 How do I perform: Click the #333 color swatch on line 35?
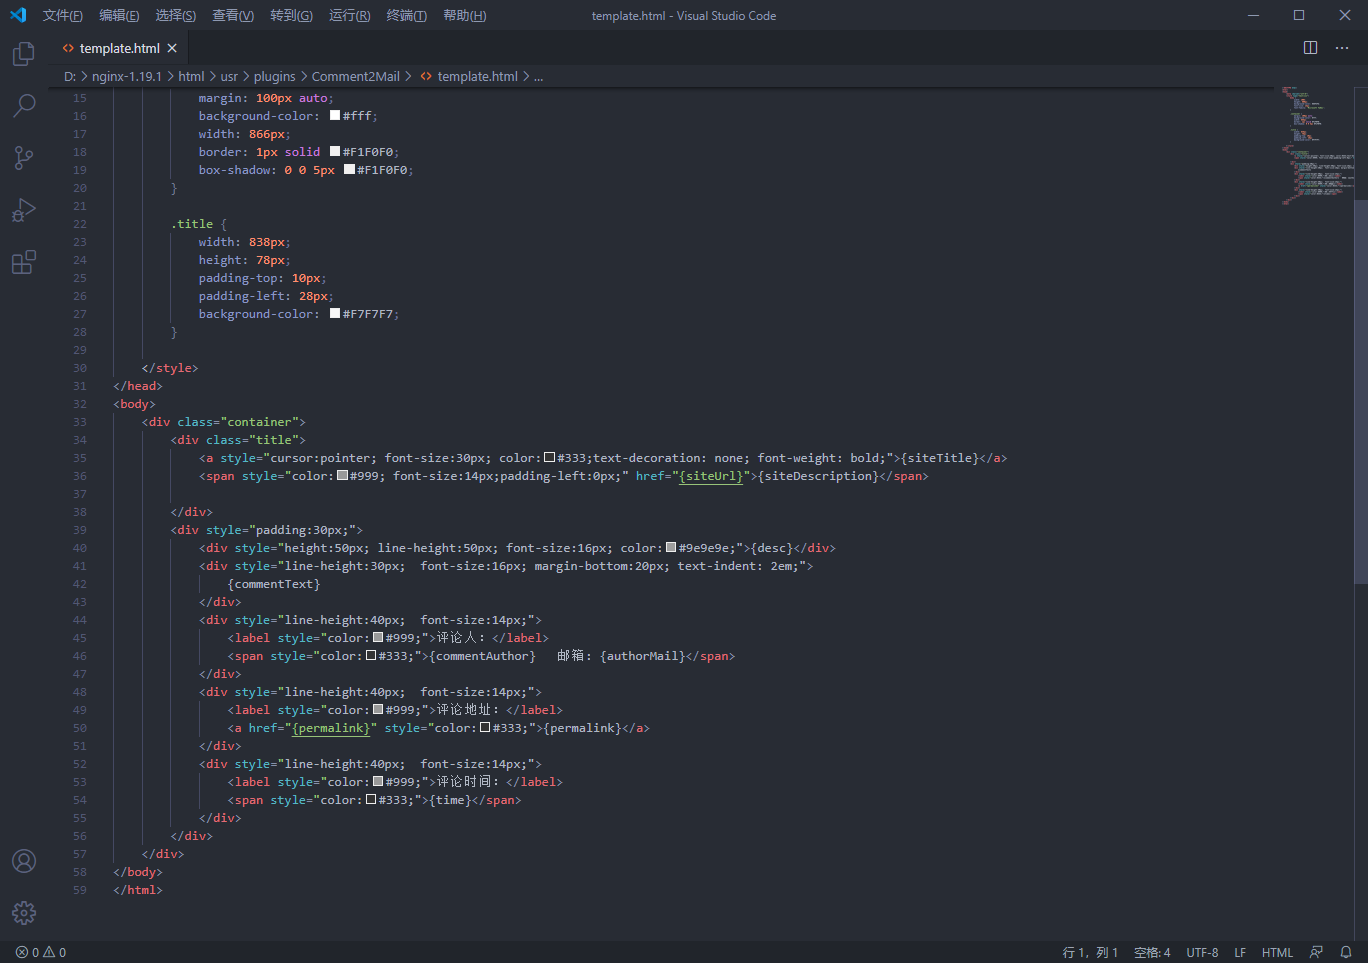(550, 458)
